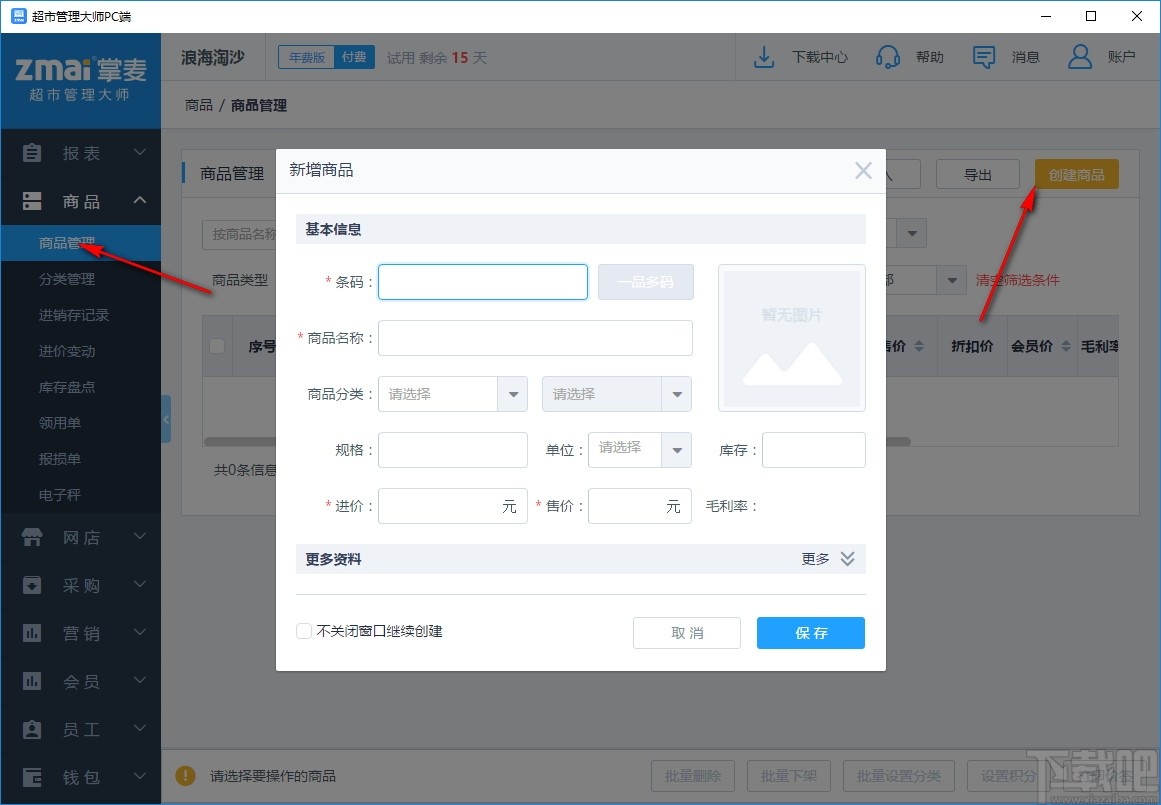Screen dimensions: 1161x805
Task: Toggle the select-all checkbox in table header
Action: pyautogui.click(x=217, y=345)
